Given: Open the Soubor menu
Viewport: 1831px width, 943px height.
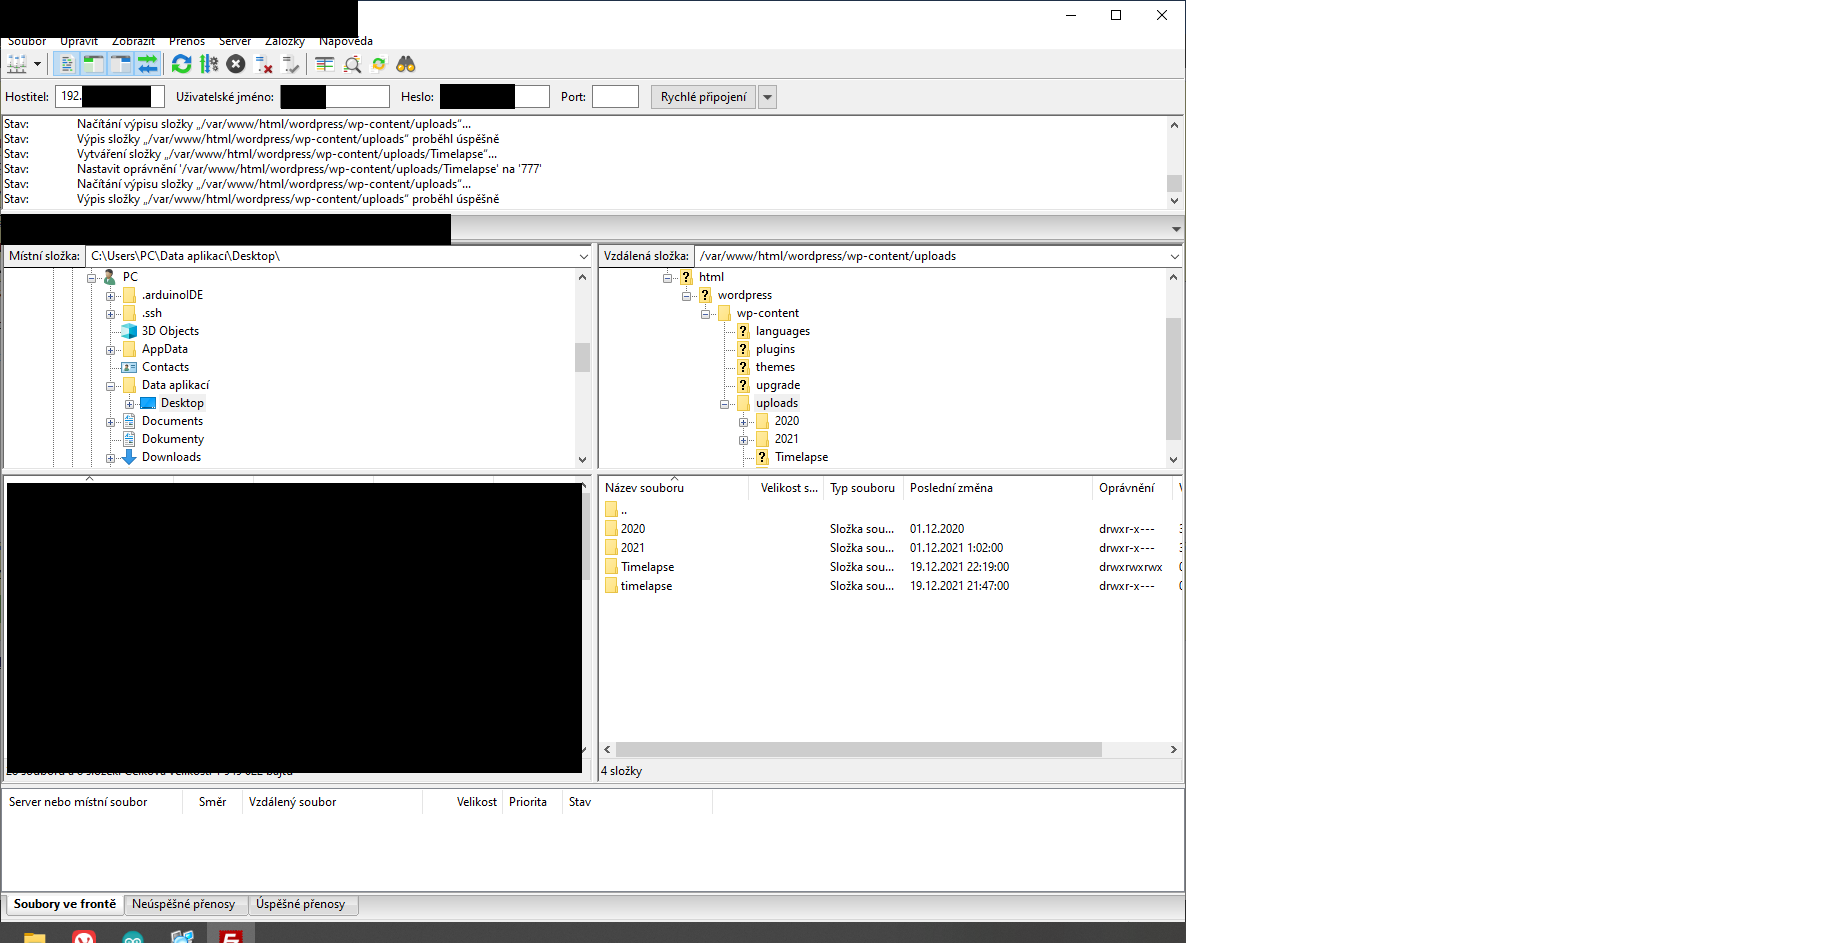Looking at the screenshot, I should pos(27,41).
